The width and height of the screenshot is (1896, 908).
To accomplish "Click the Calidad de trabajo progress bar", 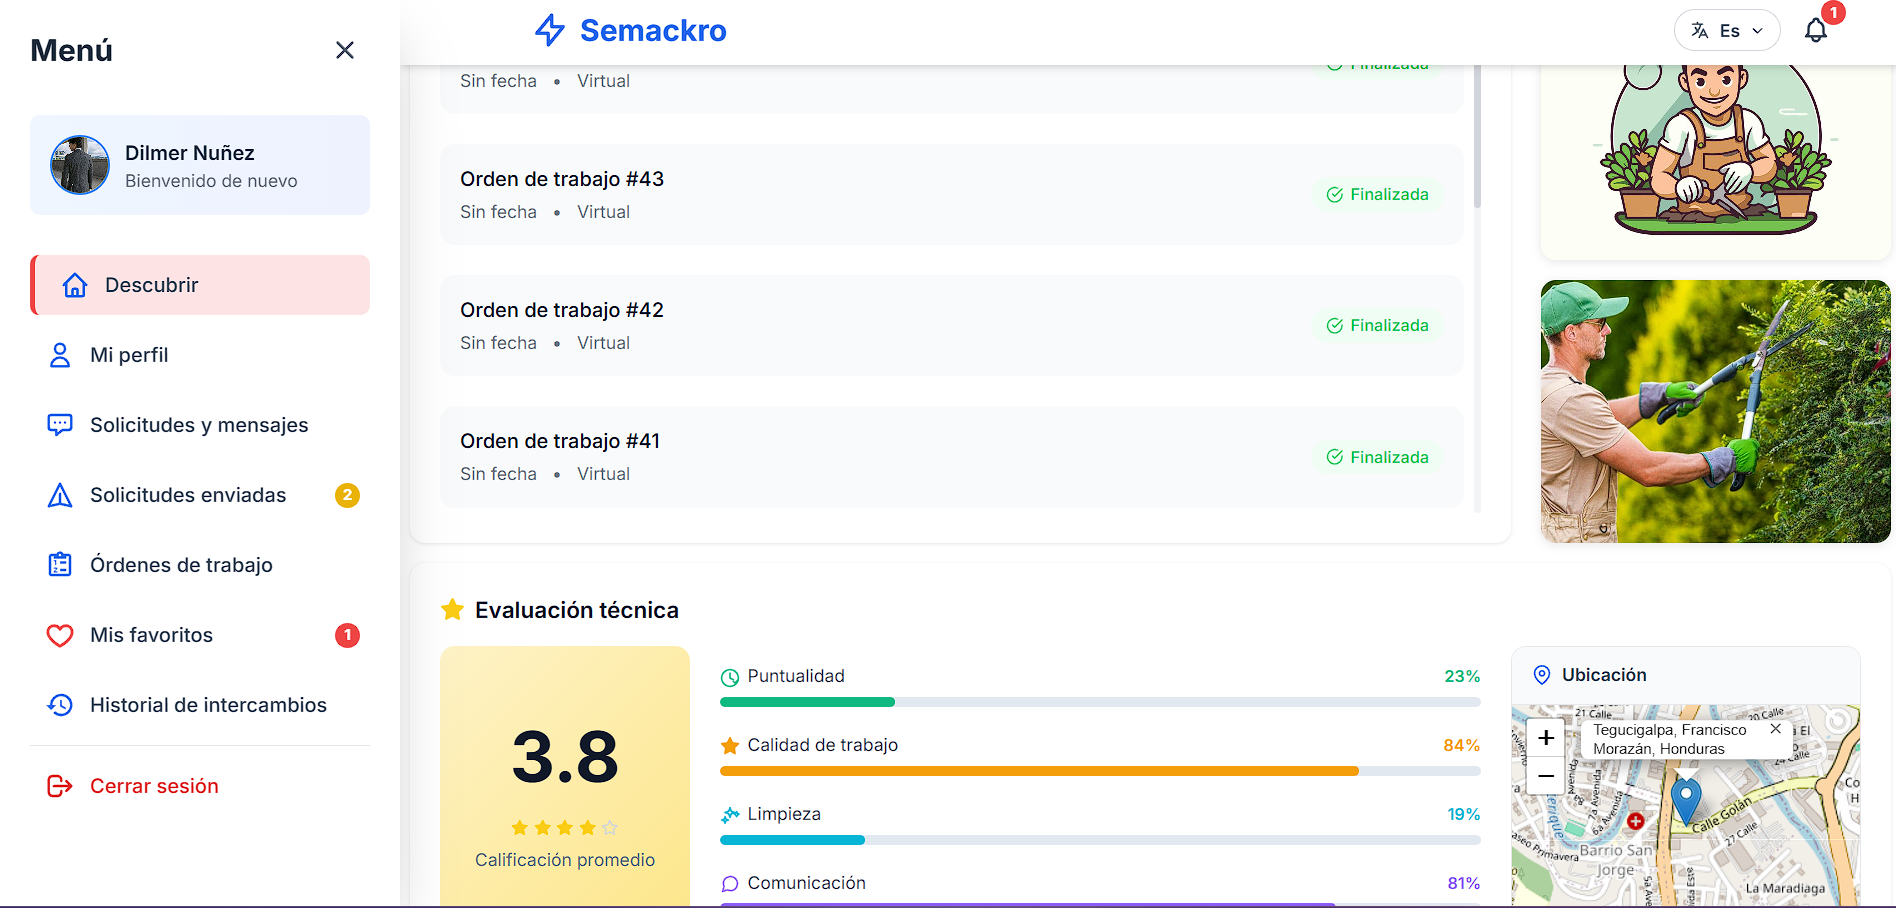I will point(1100,771).
